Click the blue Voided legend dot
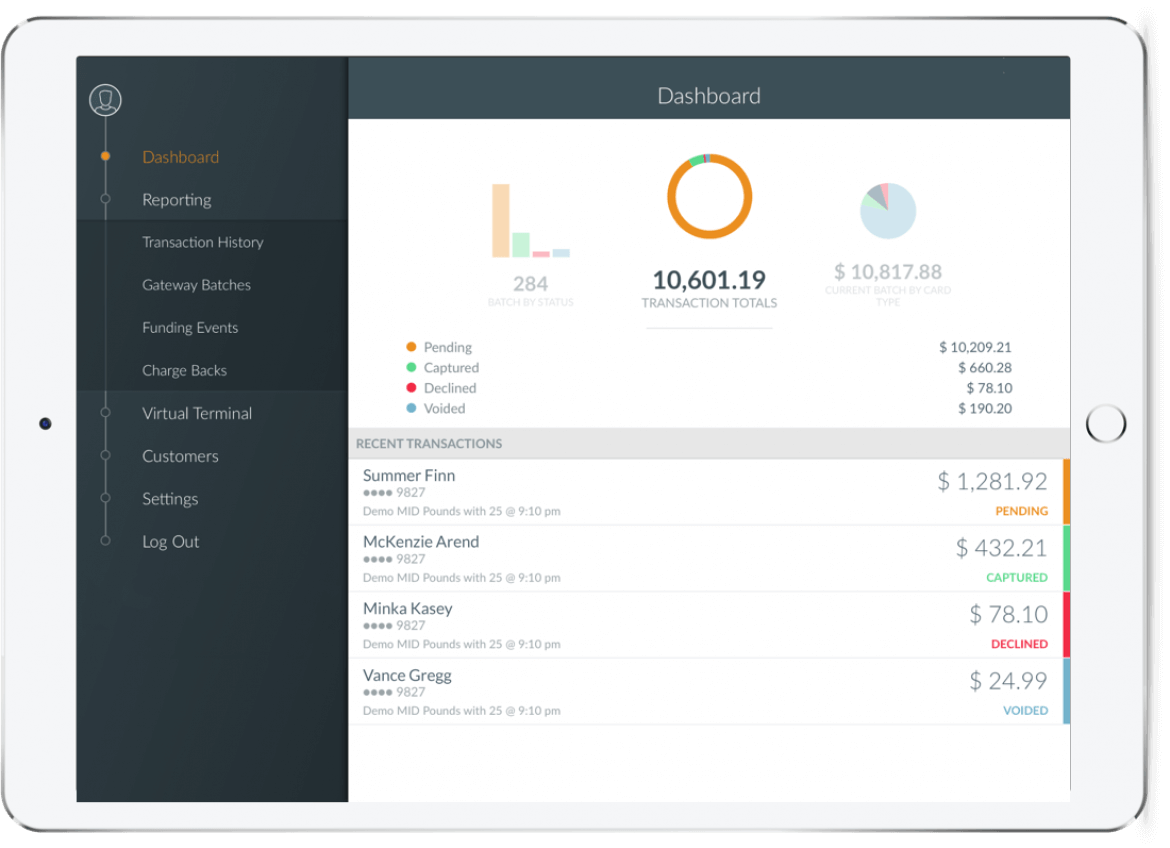 coord(411,408)
